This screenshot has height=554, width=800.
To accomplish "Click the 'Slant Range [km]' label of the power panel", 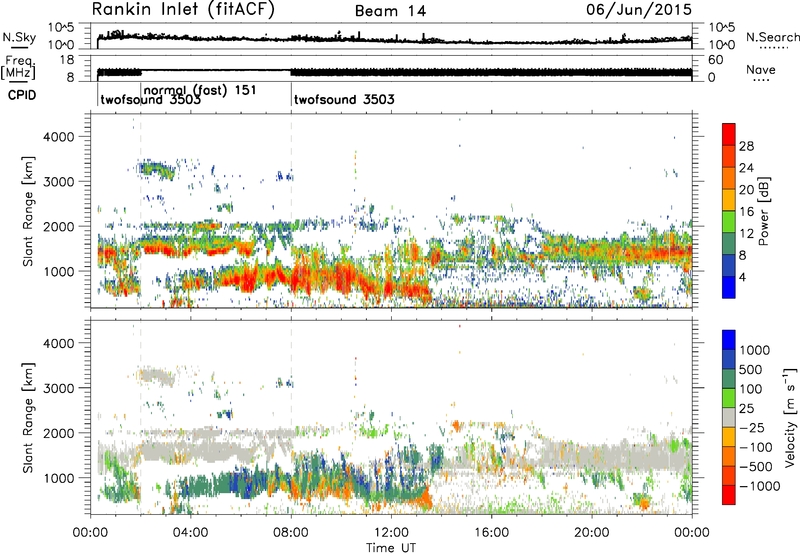I will click(28, 211).
